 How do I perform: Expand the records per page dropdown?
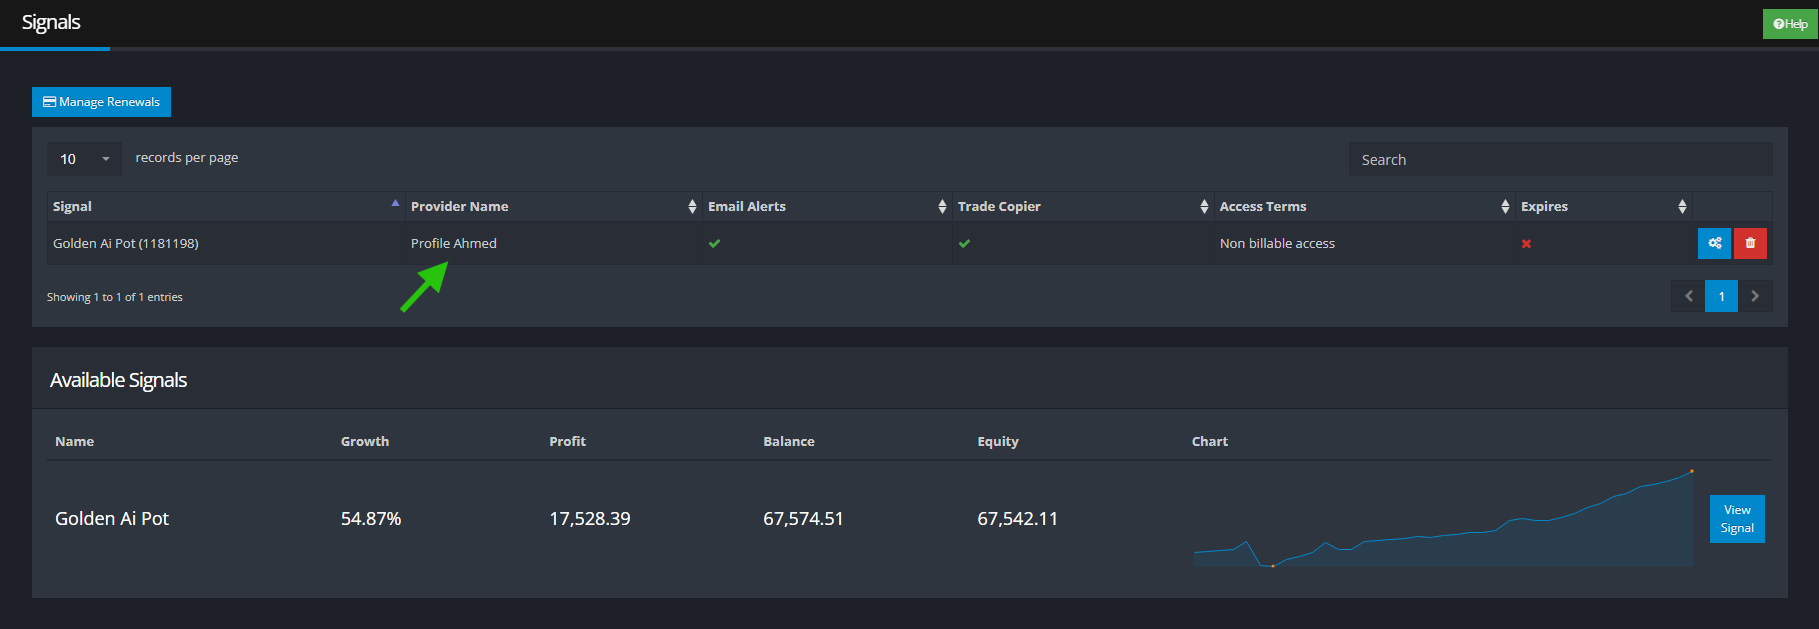click(x=84, y=159)
